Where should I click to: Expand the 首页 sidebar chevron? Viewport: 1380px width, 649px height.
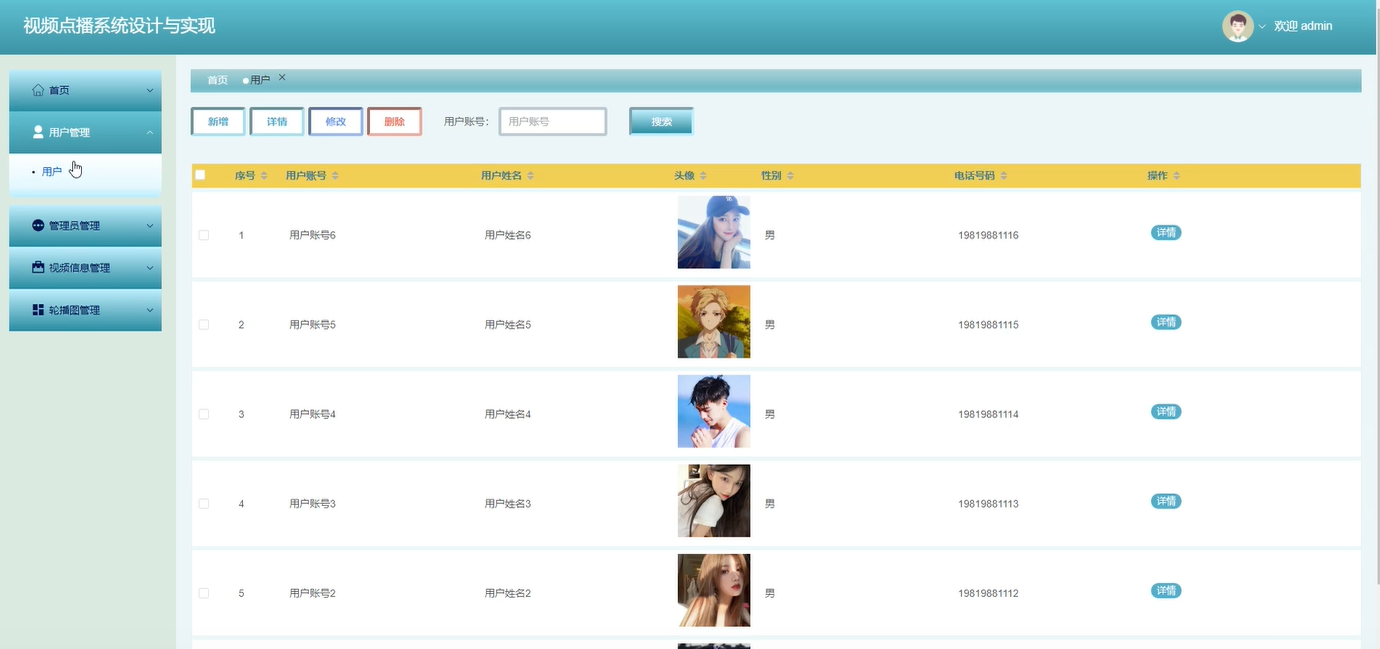(x=150, y=91)
